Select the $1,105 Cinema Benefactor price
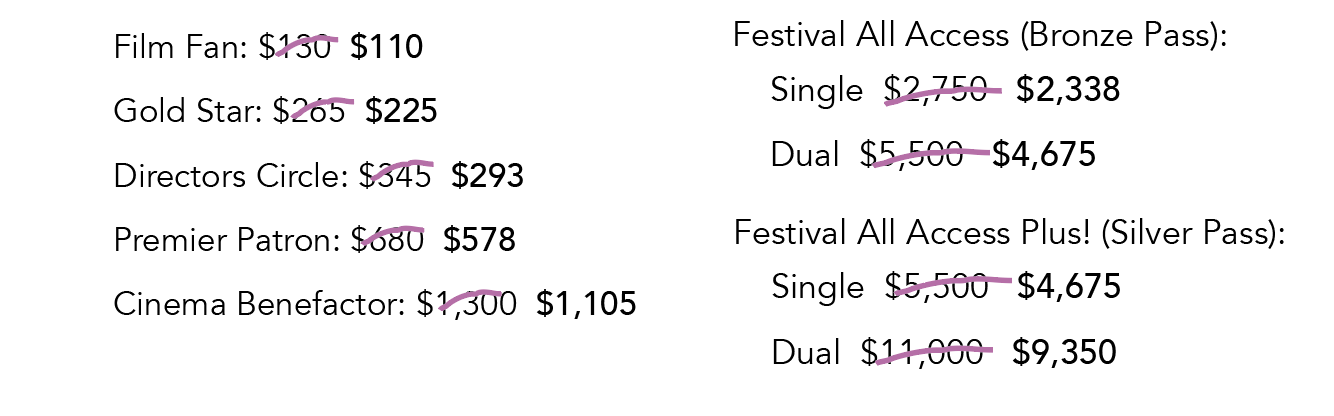Image resolution: width=1334 pixels, height=416 pixels. 586,304
